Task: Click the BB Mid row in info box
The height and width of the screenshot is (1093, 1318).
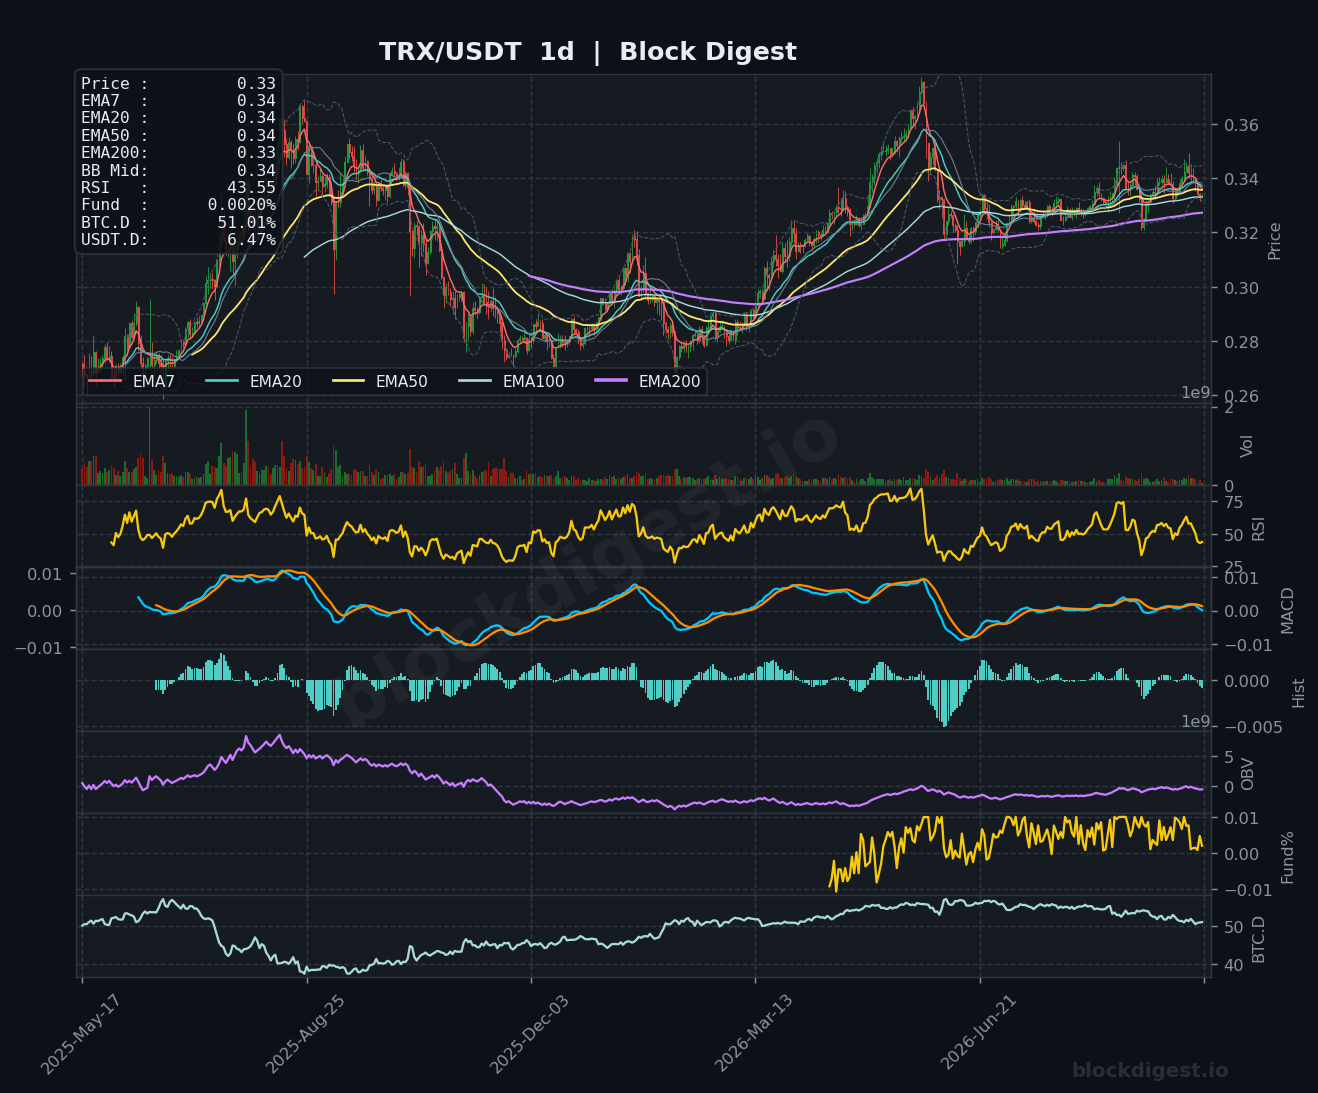Action: click(178, 170)
